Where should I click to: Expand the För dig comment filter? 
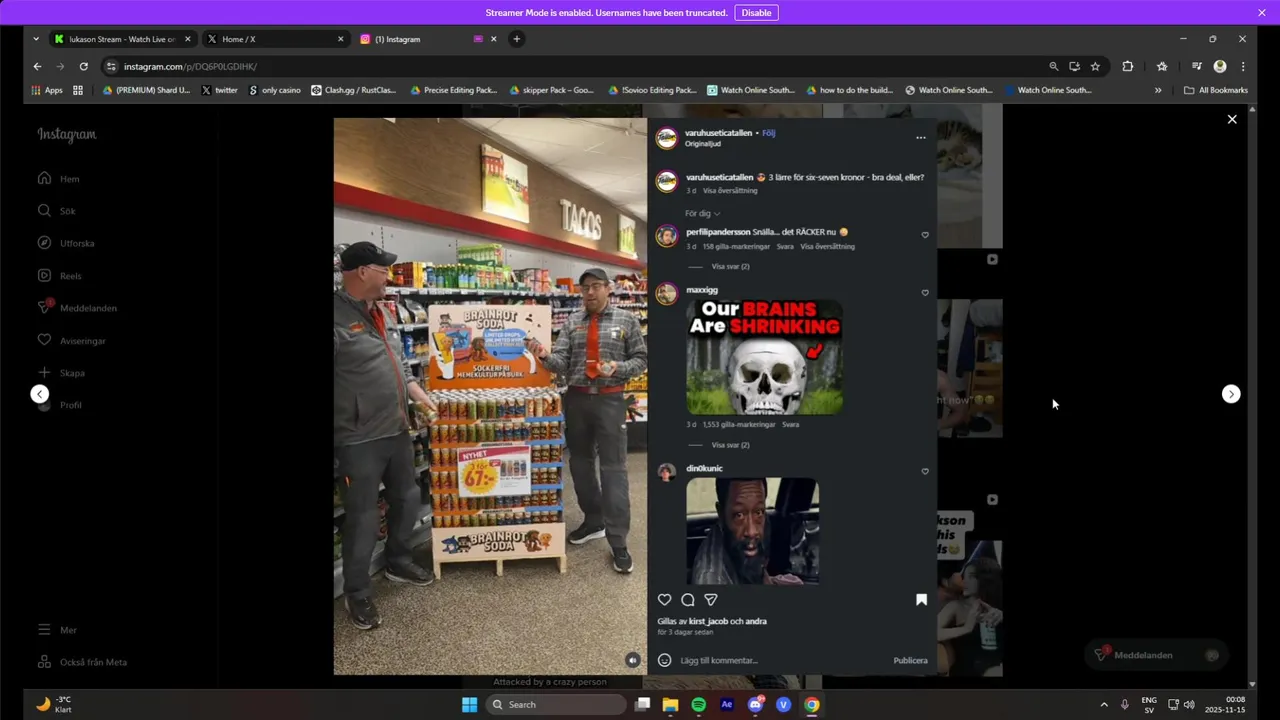[x=702, y=213]
